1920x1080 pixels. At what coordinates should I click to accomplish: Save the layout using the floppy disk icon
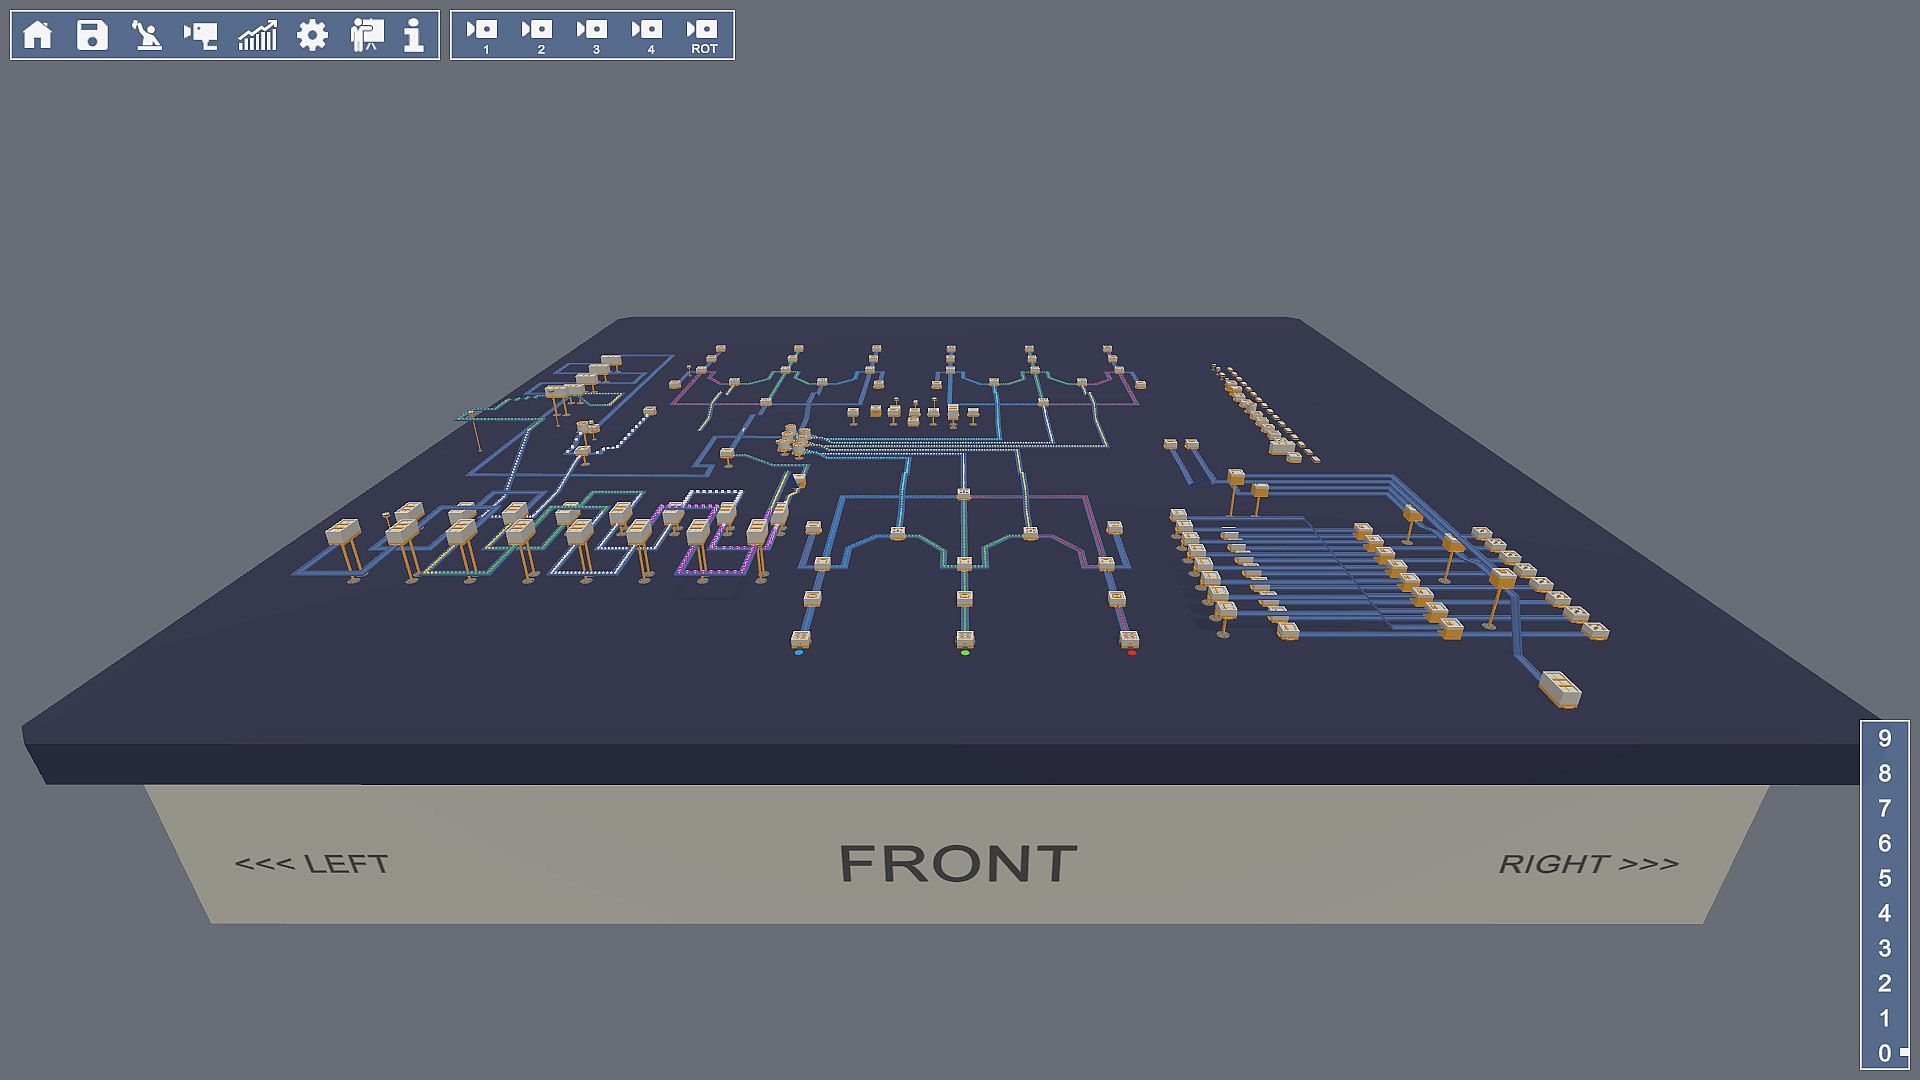click(92, 35)
